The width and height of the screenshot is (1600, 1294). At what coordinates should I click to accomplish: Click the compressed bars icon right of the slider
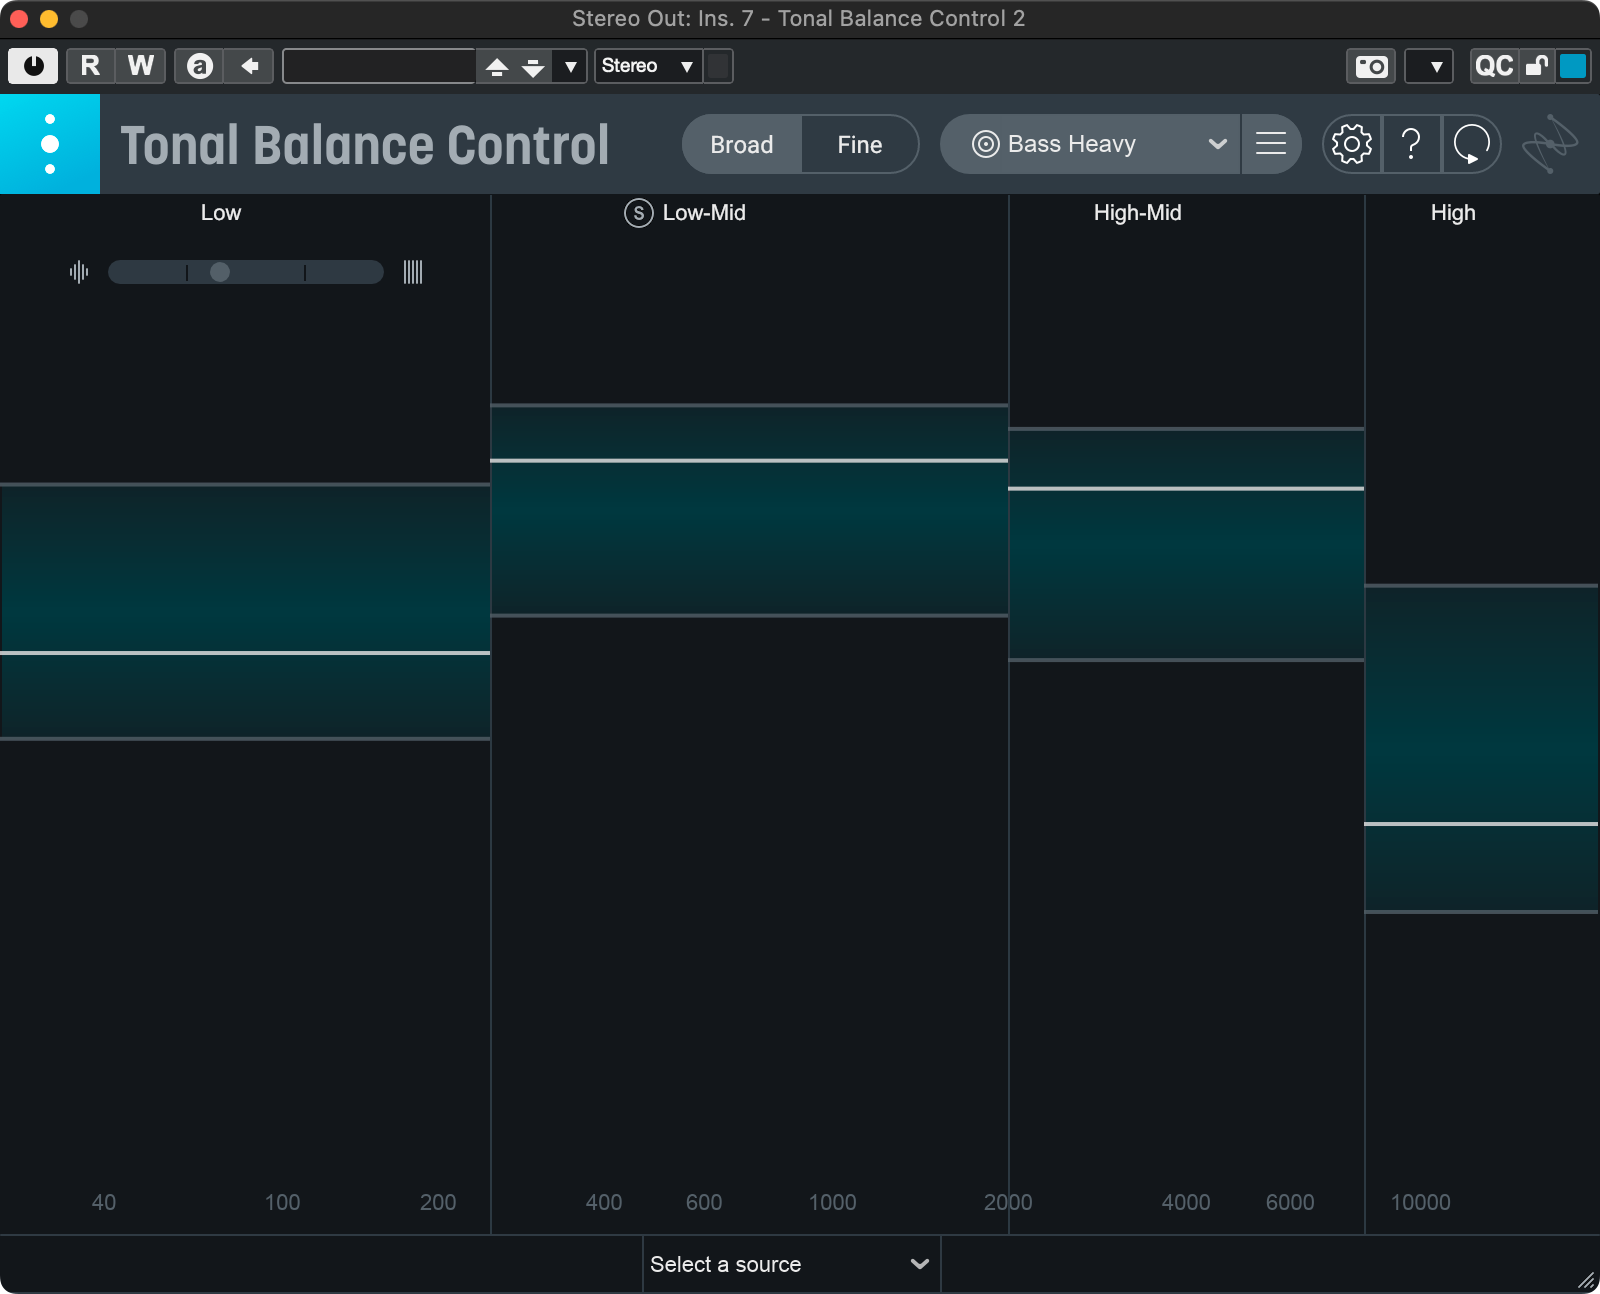(x=413, y=272)
